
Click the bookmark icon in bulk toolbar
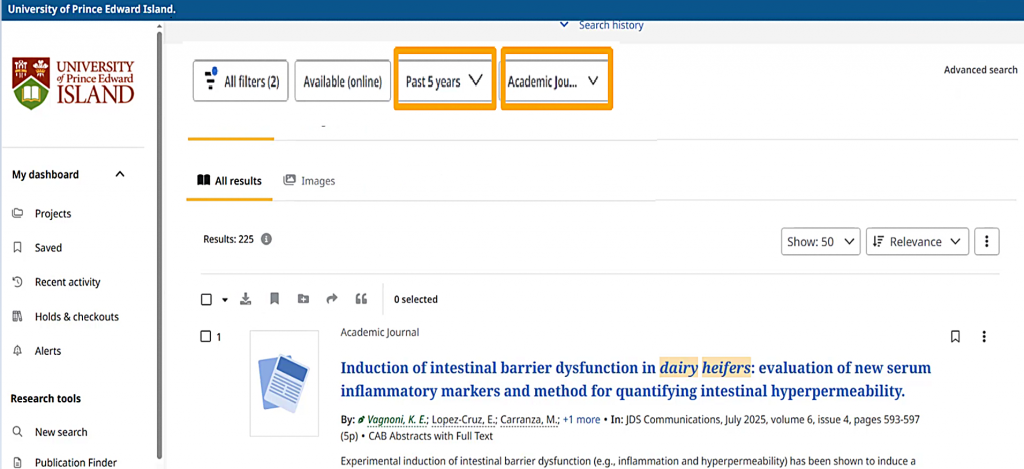pos(275,299)
